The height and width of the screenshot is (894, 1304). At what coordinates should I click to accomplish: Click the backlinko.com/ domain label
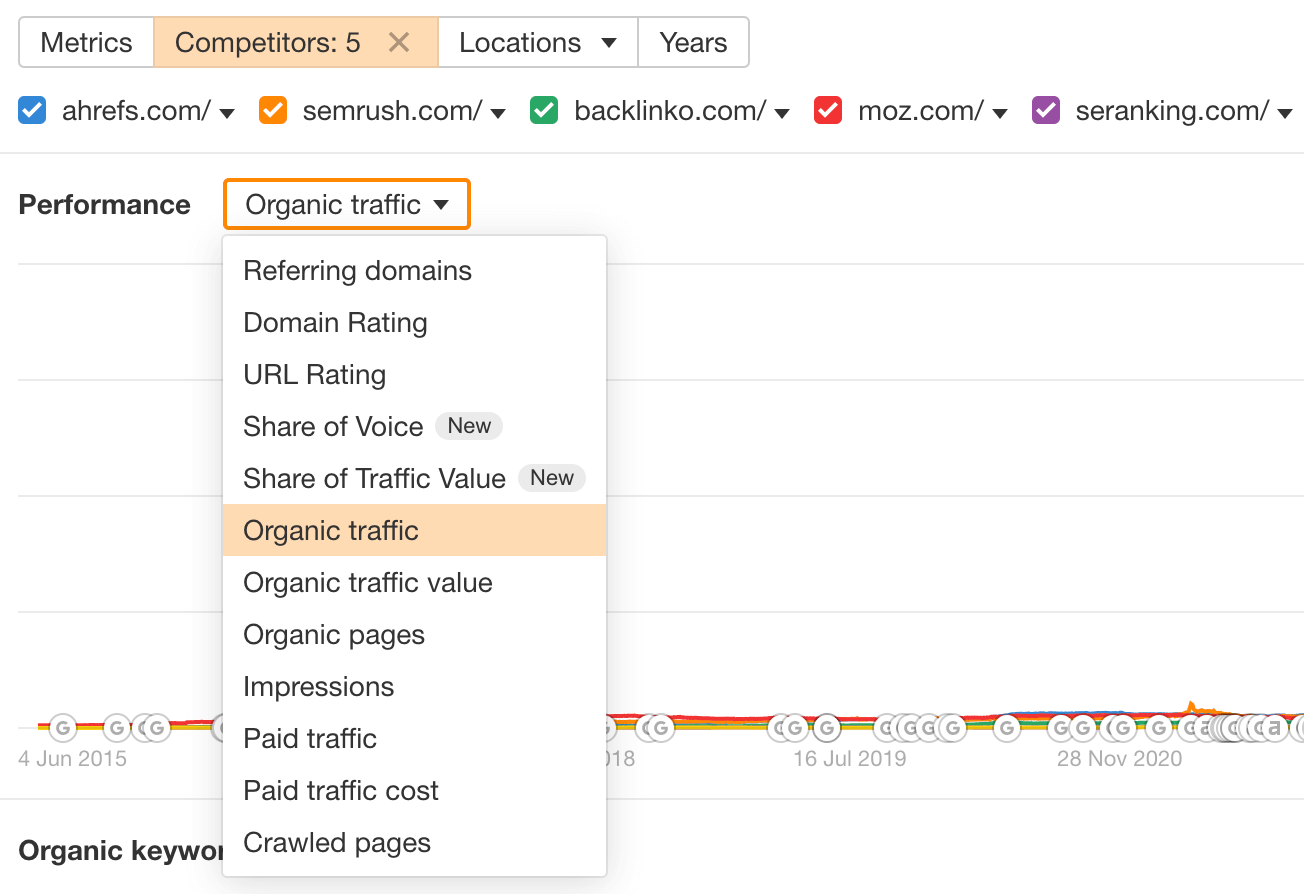pyautogui.click(x=670, y=111)
